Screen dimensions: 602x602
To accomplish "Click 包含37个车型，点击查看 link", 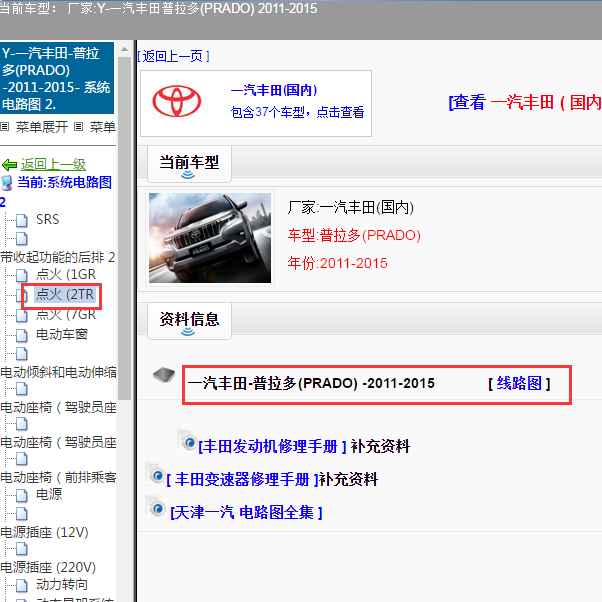I will [297, 112].
